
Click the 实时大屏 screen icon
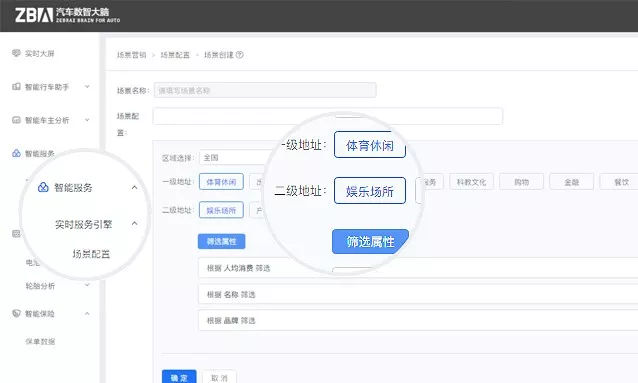(x=16, y=53)
